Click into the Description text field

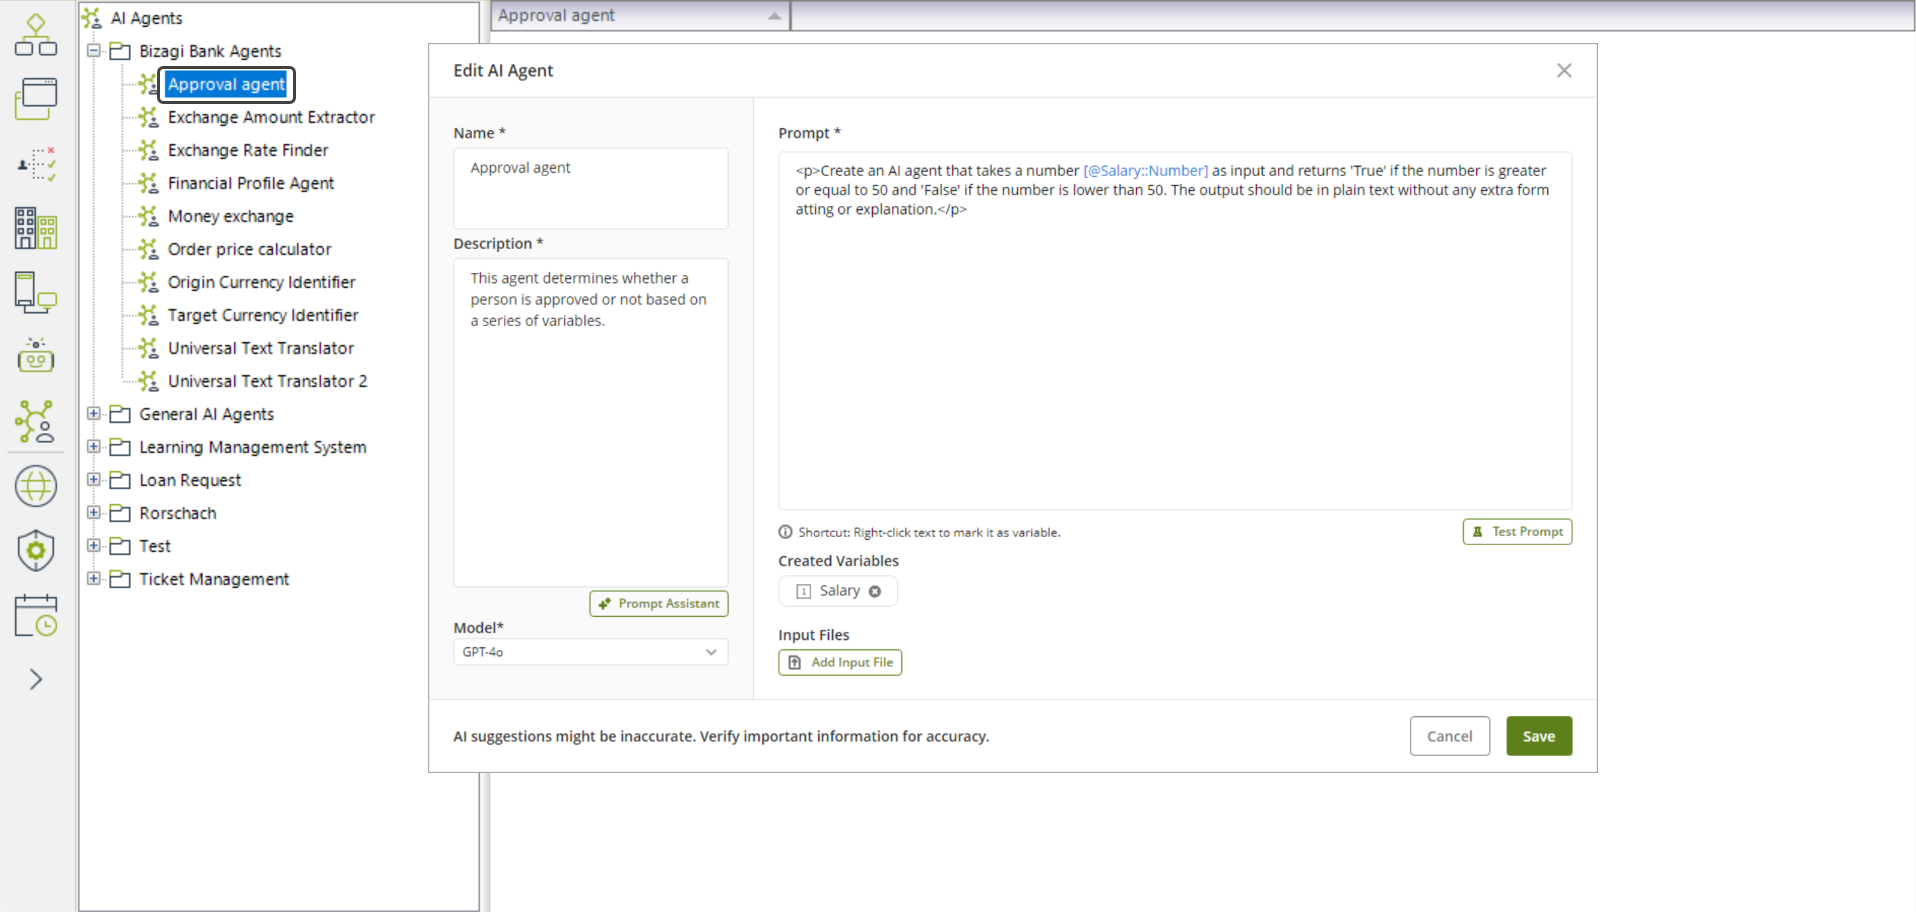click(590, 420)
